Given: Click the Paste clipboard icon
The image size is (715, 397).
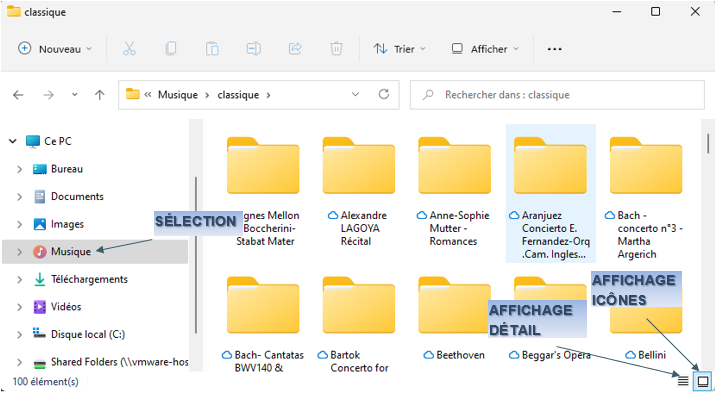Looking at the screenshot, I should pos(212,48).
